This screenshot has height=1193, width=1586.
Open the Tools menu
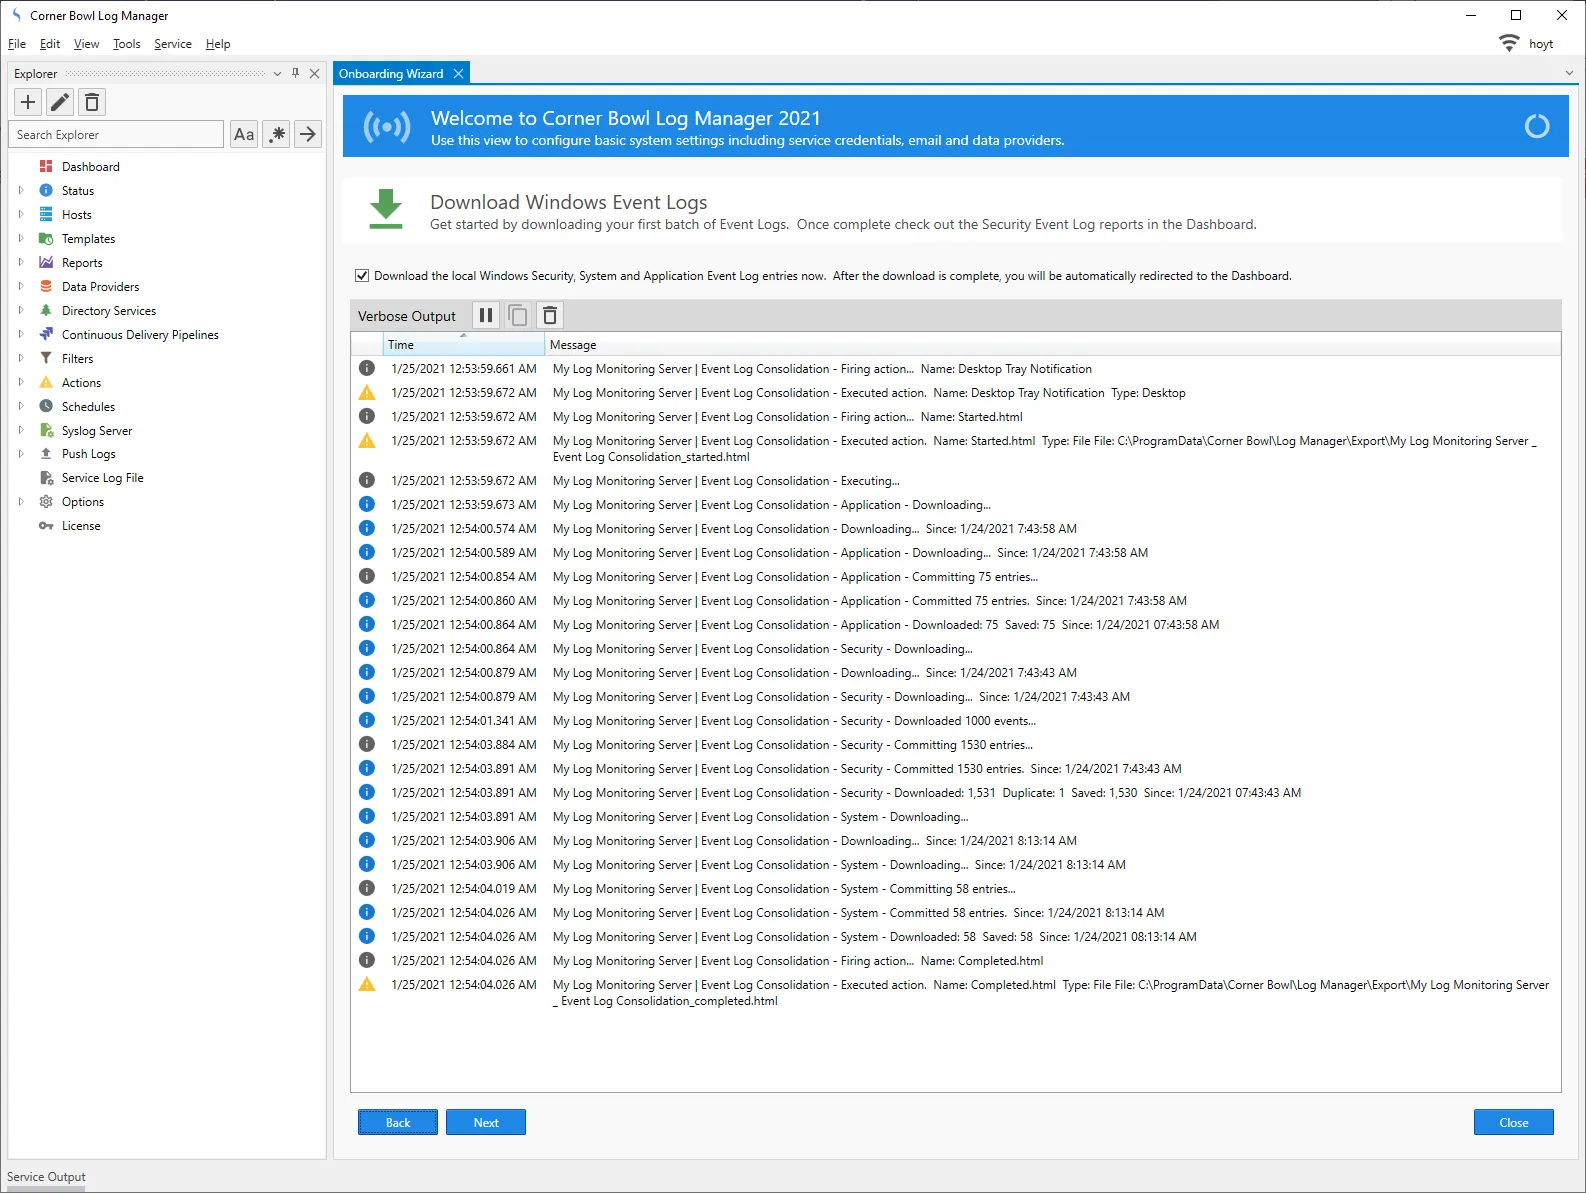126,44
